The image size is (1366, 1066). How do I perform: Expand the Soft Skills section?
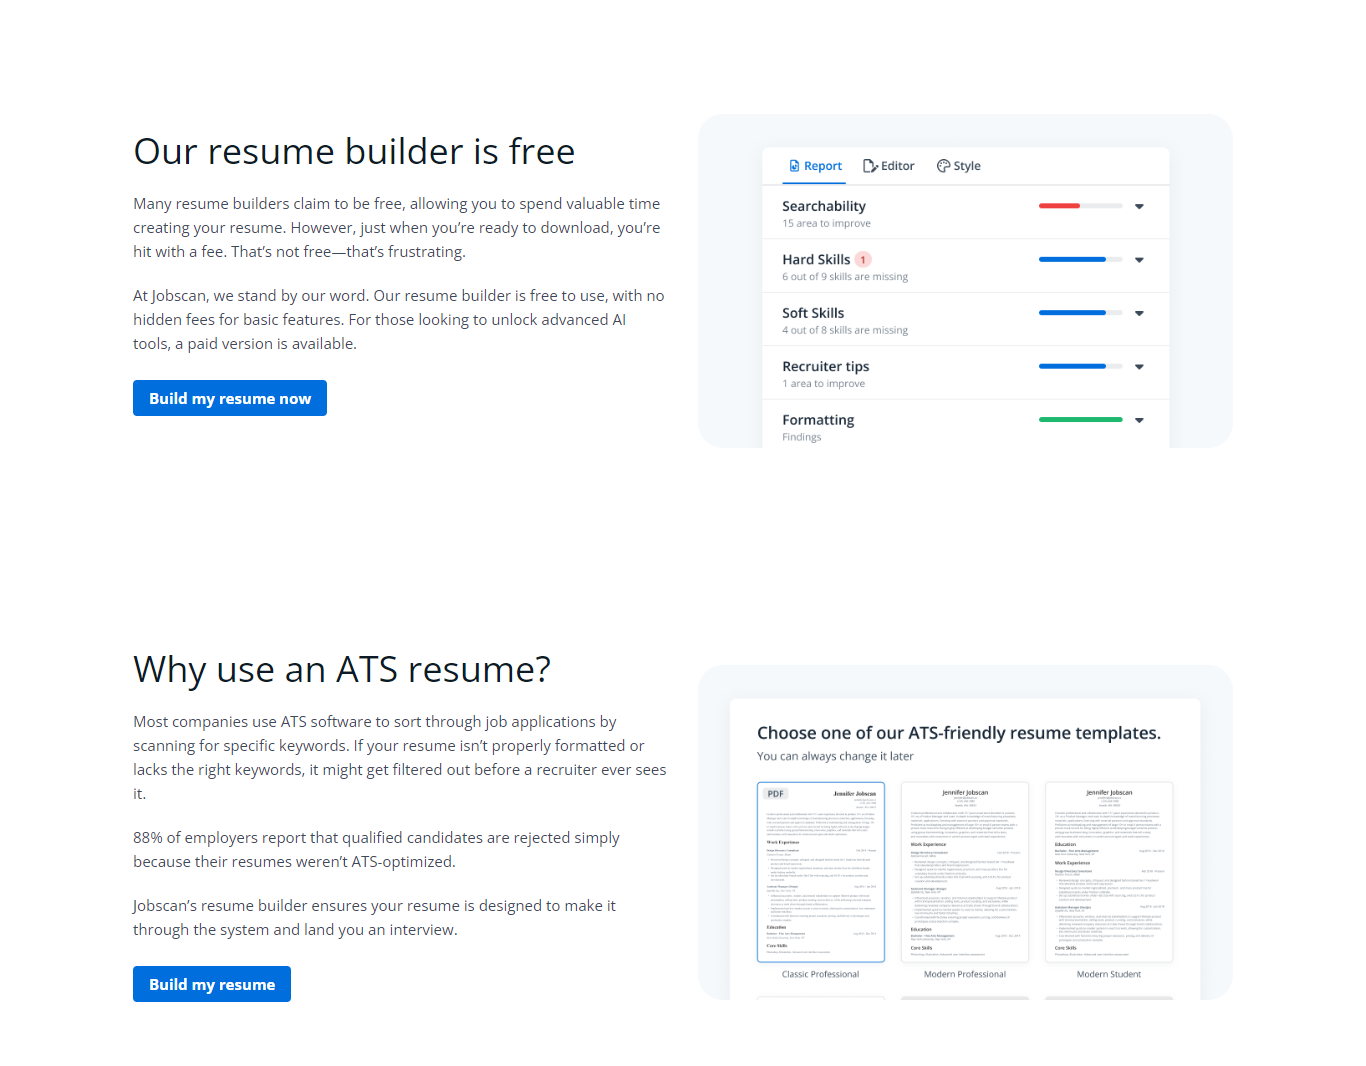tap(1139, 313)
